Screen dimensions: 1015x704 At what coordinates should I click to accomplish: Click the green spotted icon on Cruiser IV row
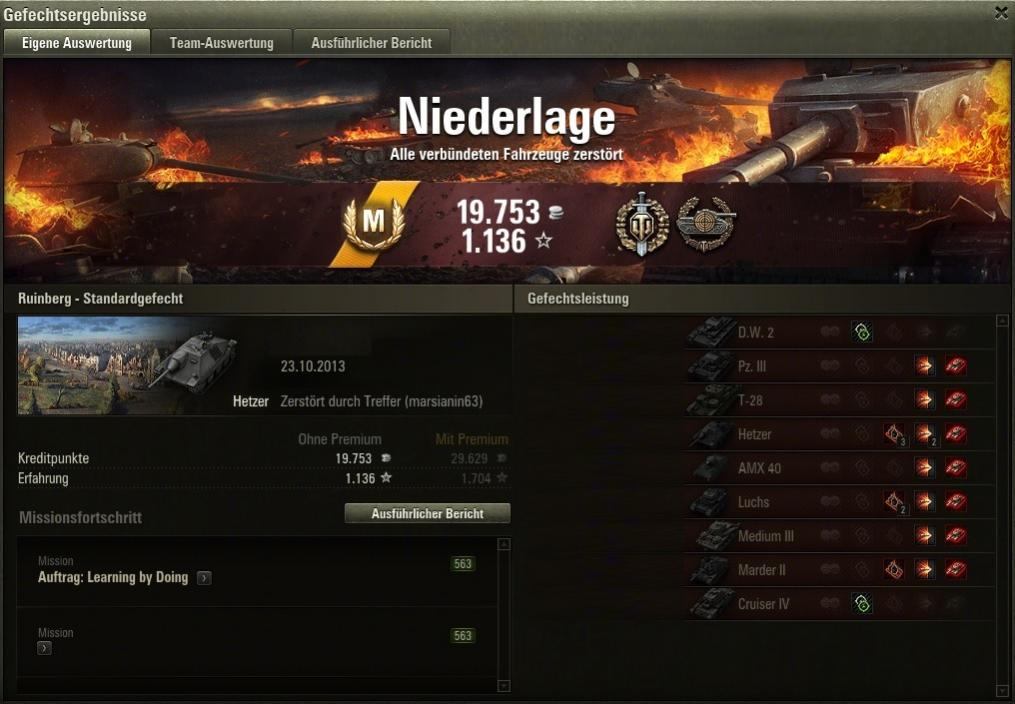(x=862, y=604)
